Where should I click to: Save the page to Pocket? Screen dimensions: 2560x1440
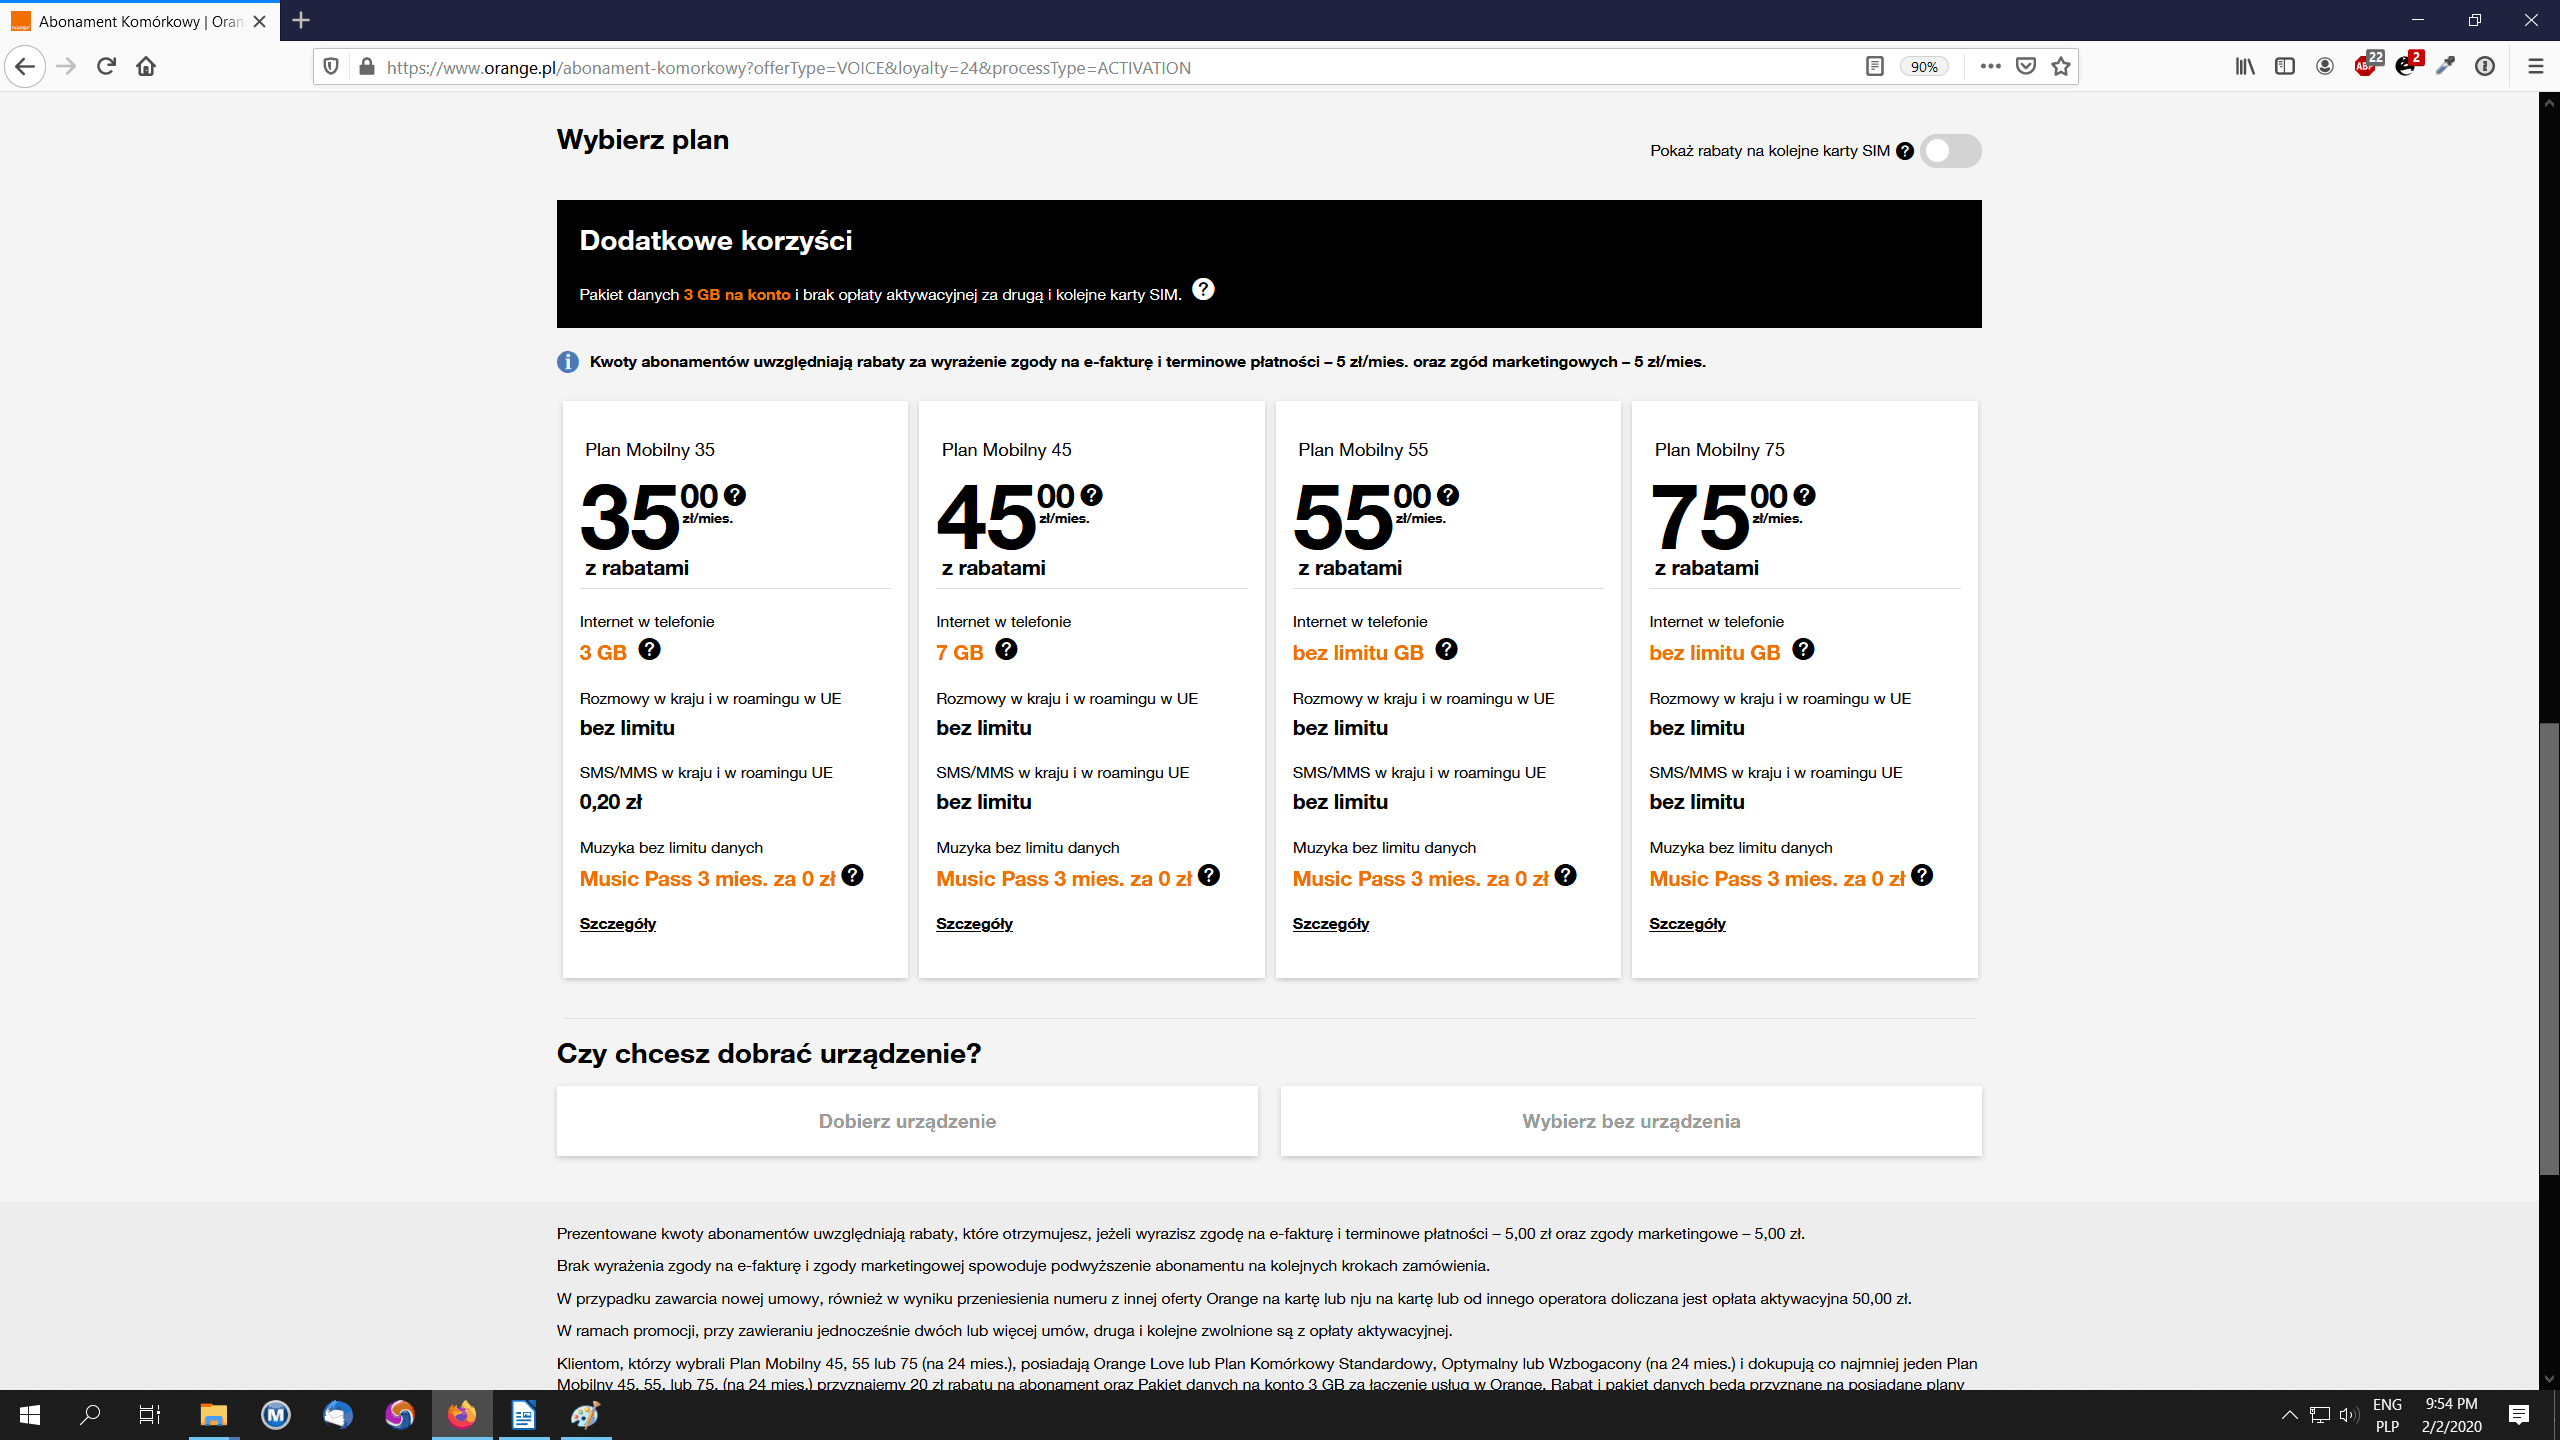click(x=2026, y=67)
